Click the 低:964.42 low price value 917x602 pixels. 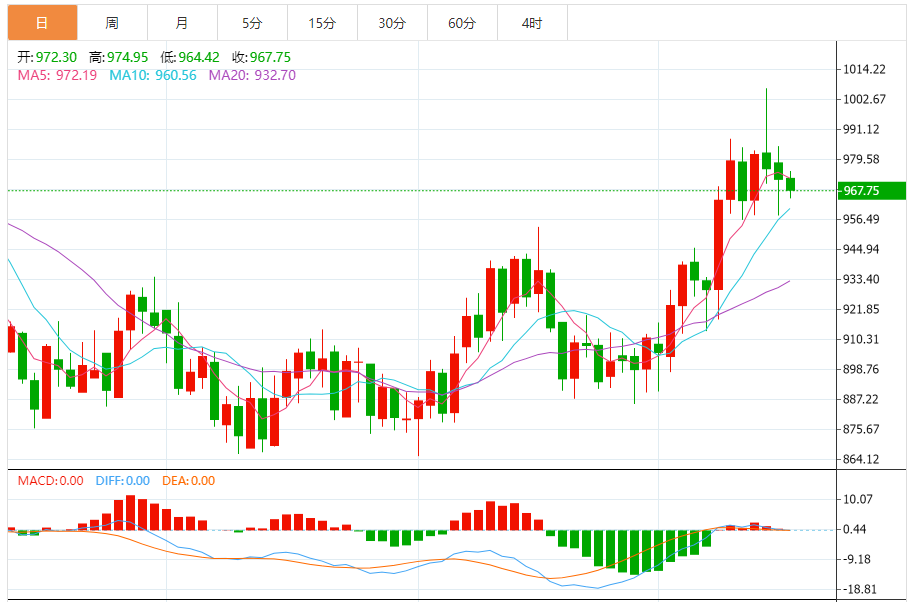pos(190,57)
